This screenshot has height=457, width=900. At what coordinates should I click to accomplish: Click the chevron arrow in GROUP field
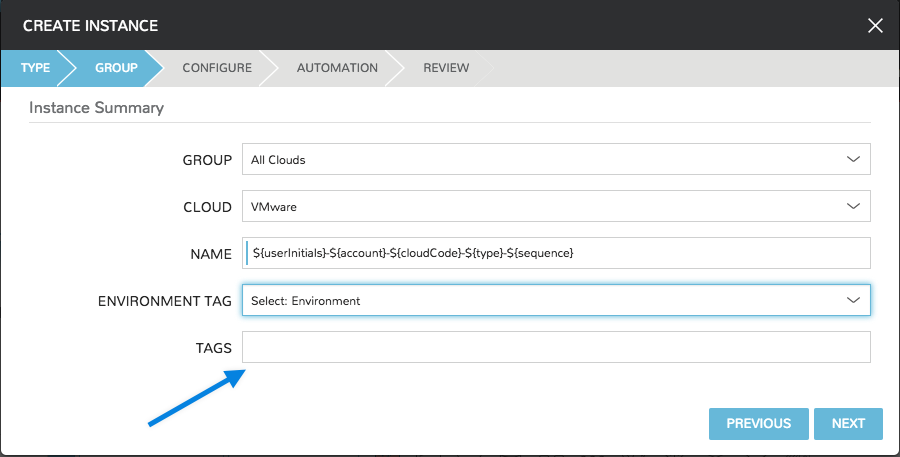pyautogui.click(x=853, y=159)
